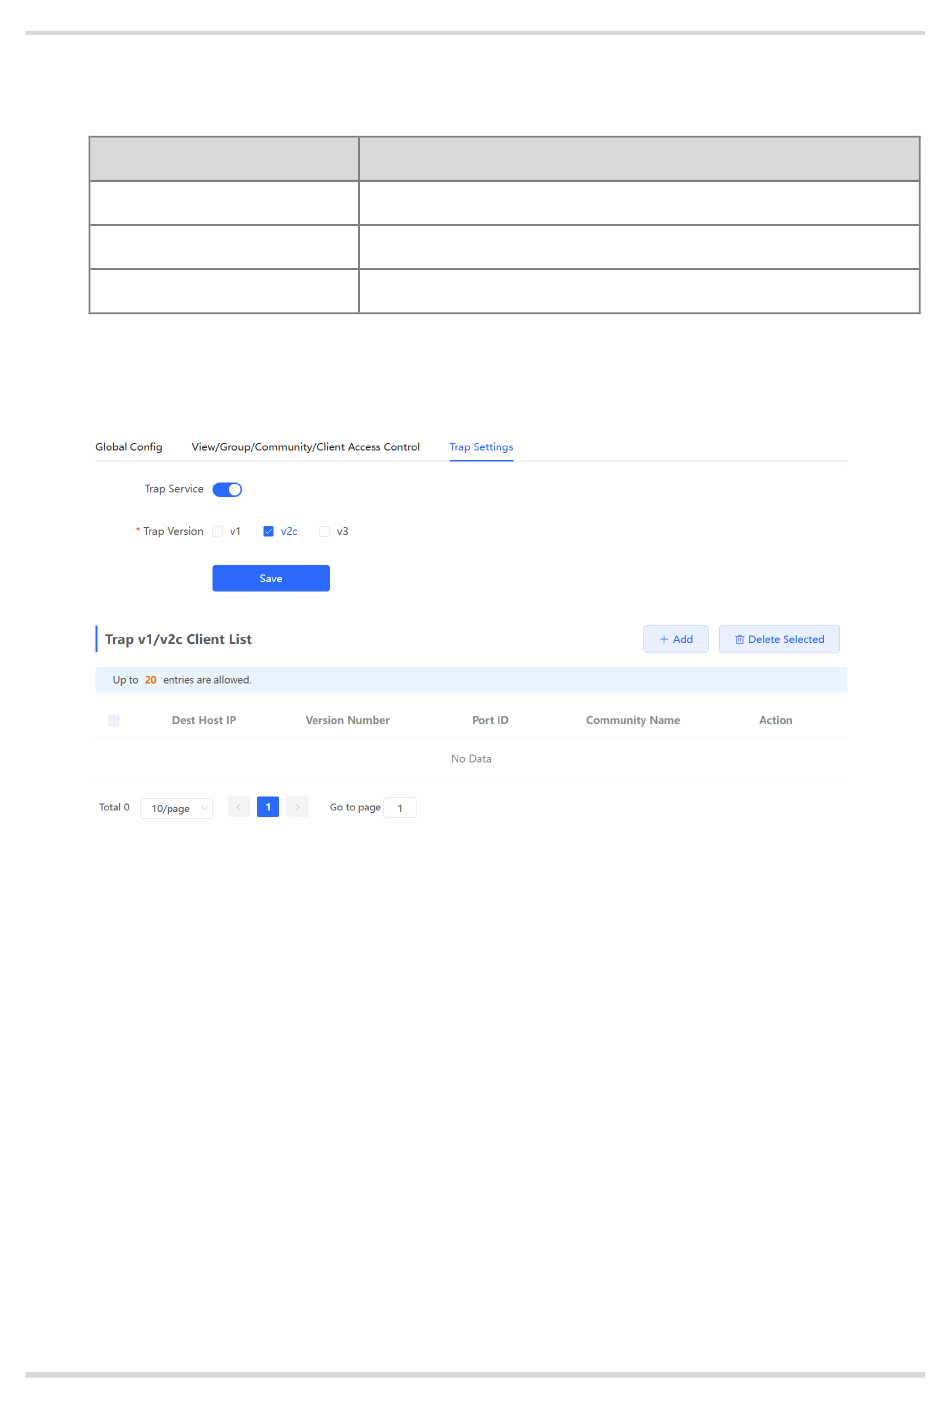Switch to View/Group/Community/Client Access Control tab
The image size is (950, 1408).
tap(306, 447)
